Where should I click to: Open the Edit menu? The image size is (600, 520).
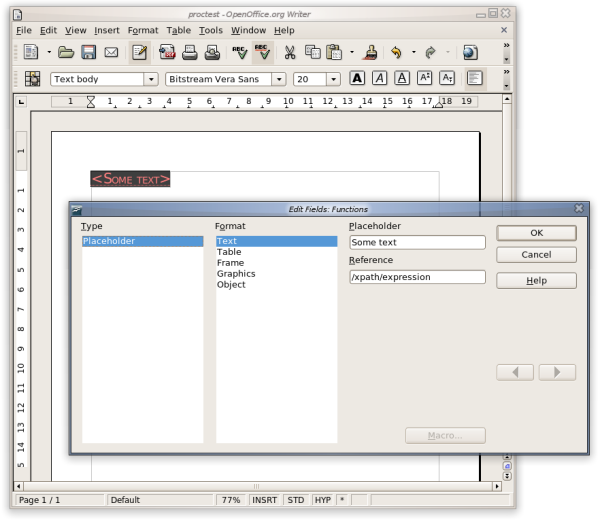click(48, 30)
